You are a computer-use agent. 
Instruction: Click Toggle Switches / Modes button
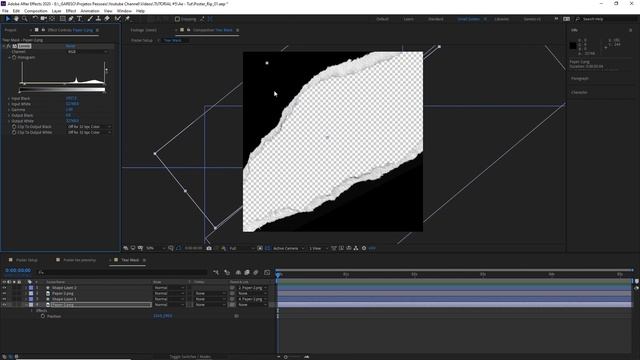click(190, 357)
